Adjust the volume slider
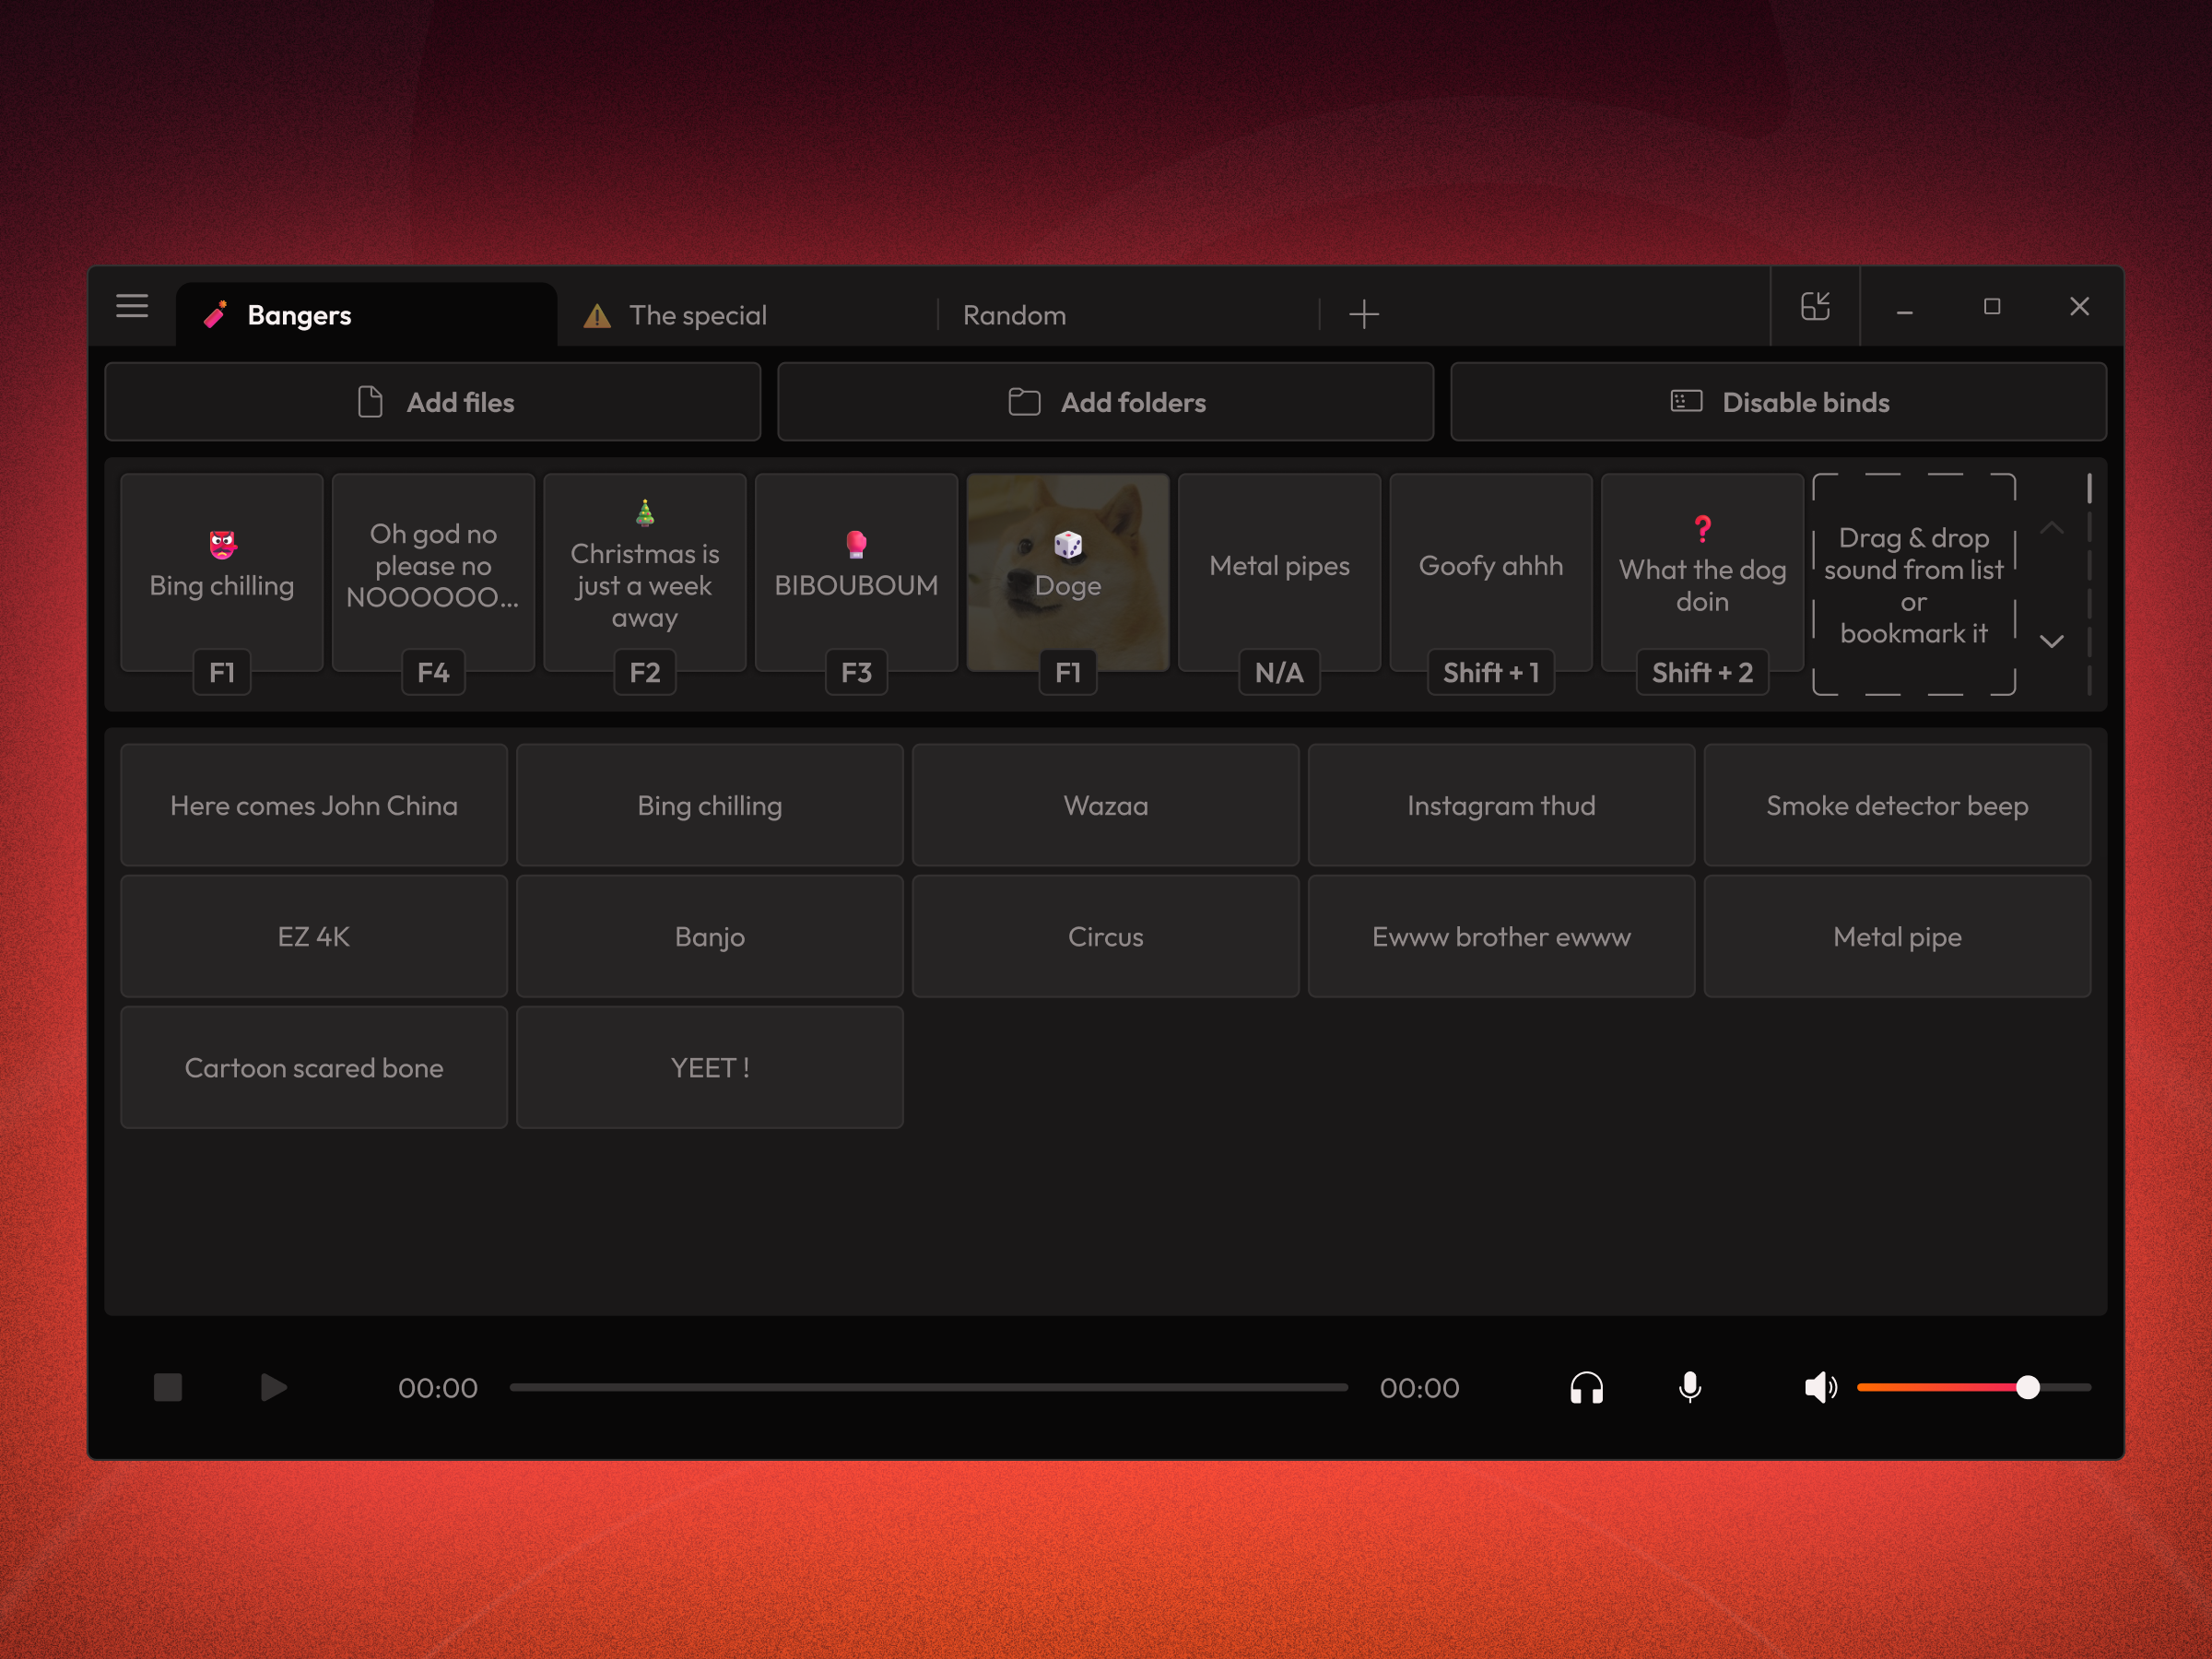 (x=2028, y=1387)
